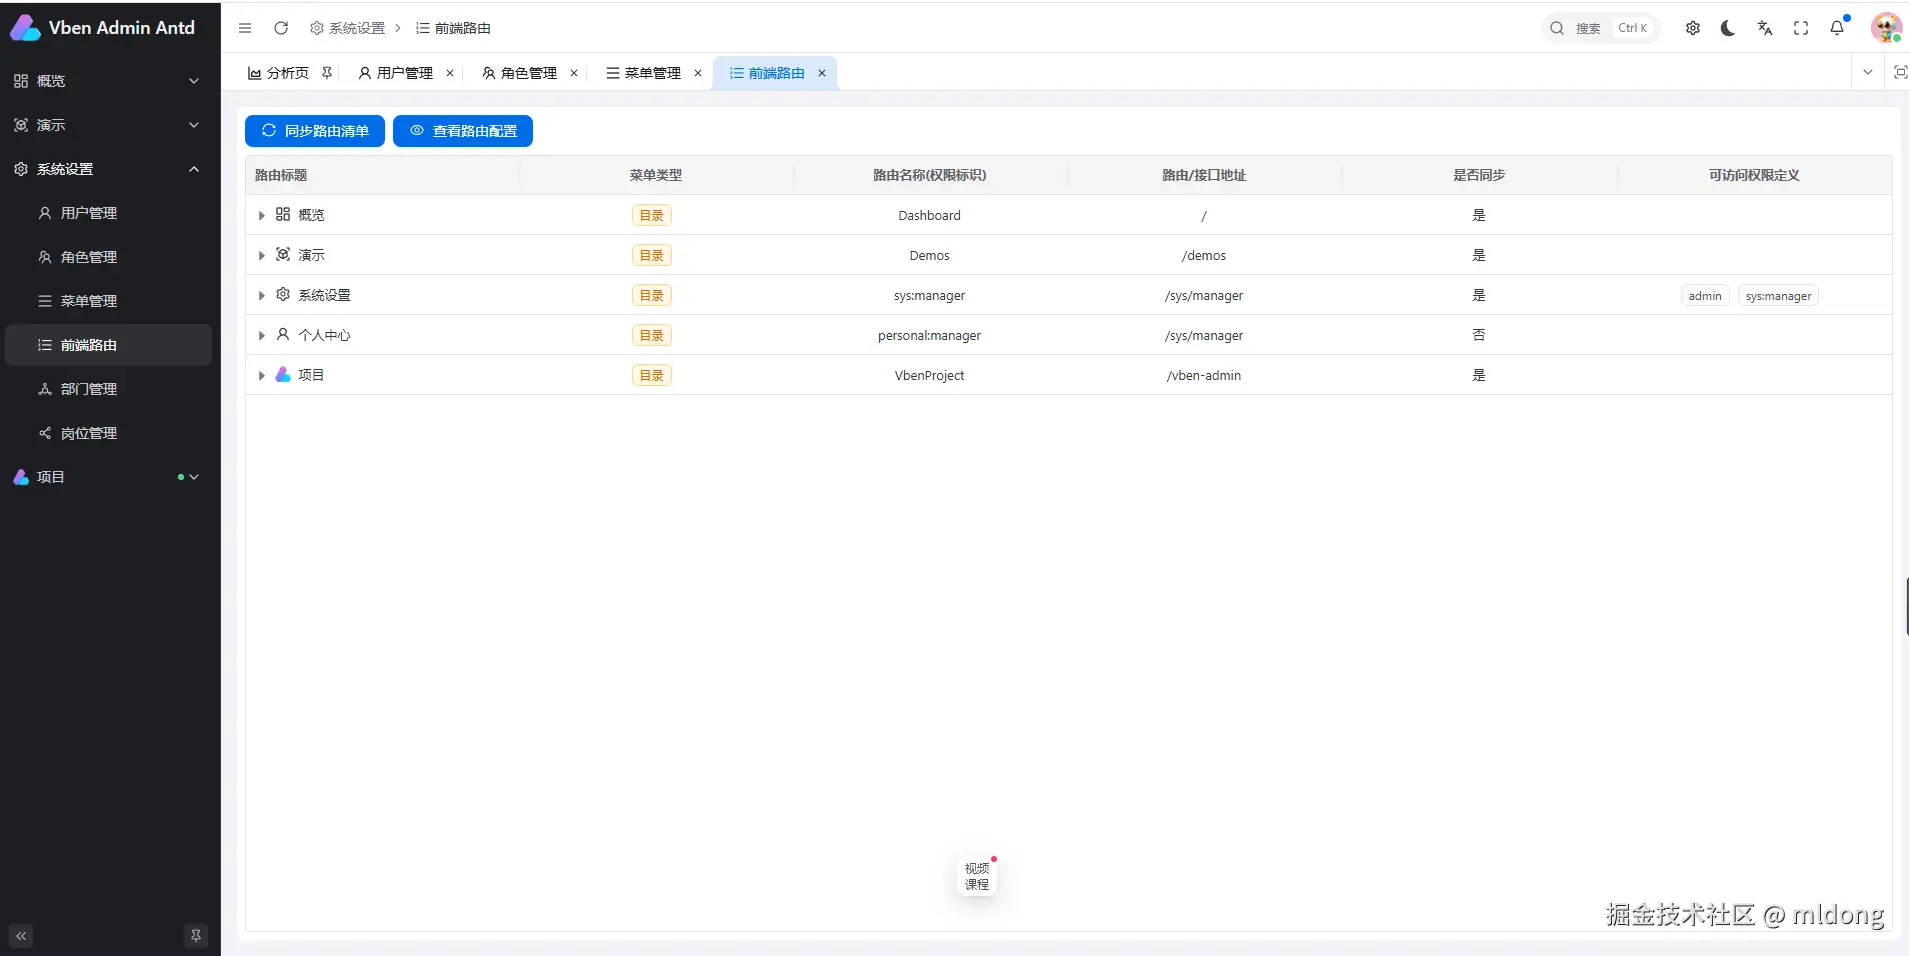The width and height of the screenshot is (1909, 956).
Task: Click the 演示 row icon in table
Action: coord(283,254)
